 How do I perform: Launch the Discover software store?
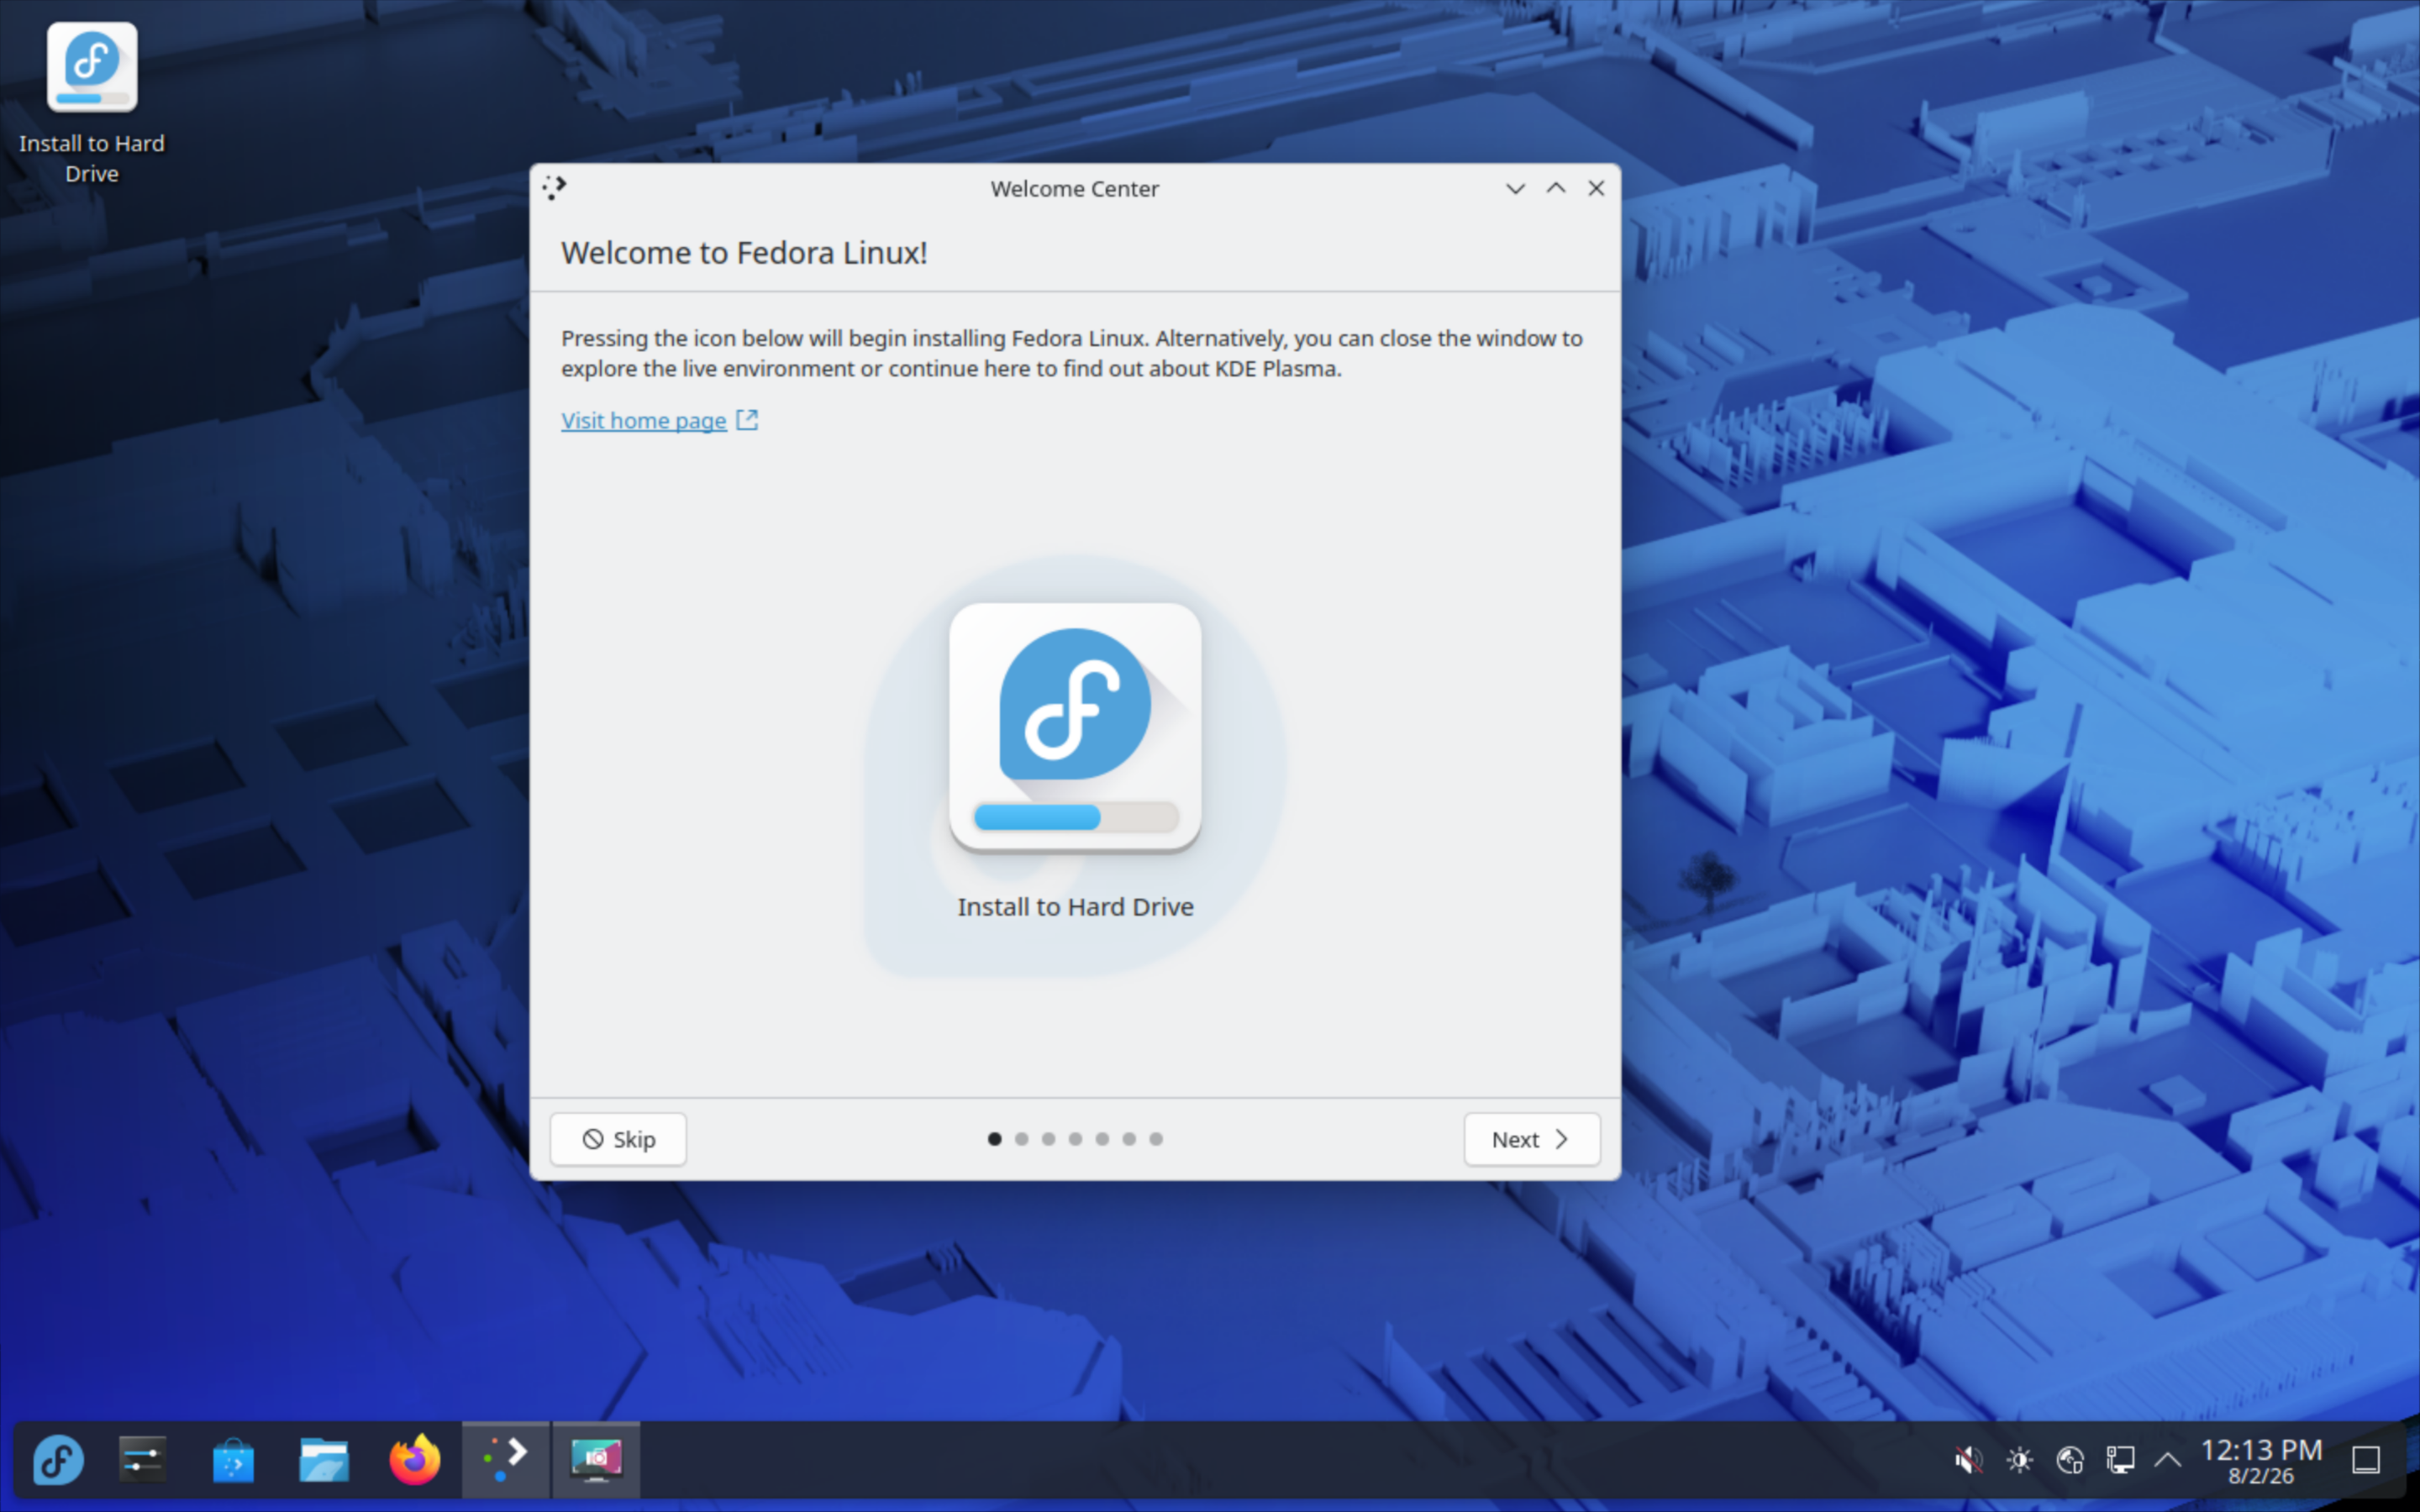pyautogui.click(x=233, y=1460)
